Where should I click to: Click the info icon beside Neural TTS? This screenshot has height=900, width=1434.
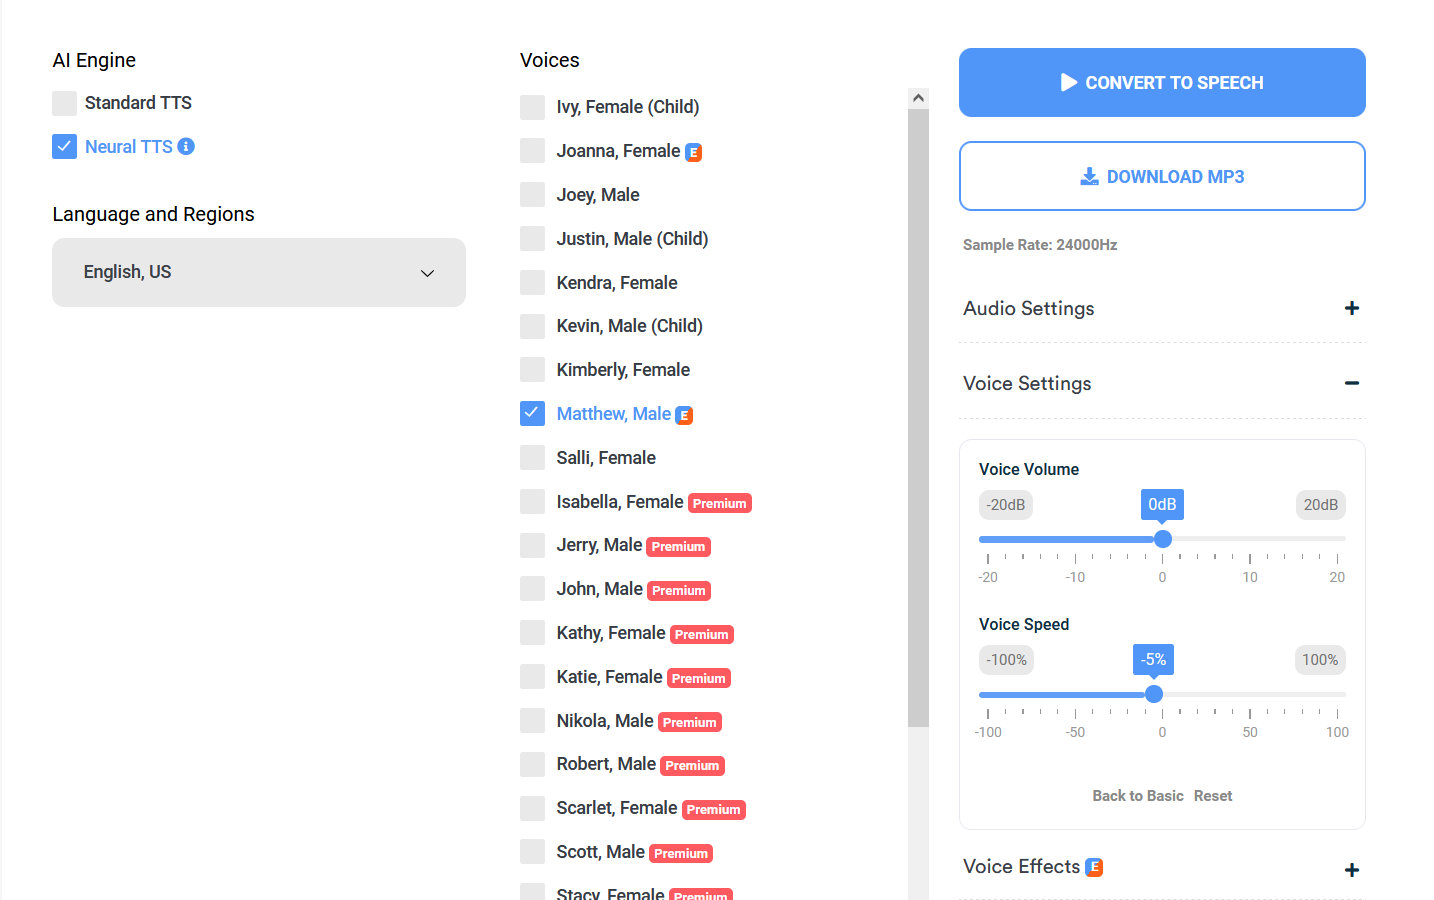click(x=186, y=147)
